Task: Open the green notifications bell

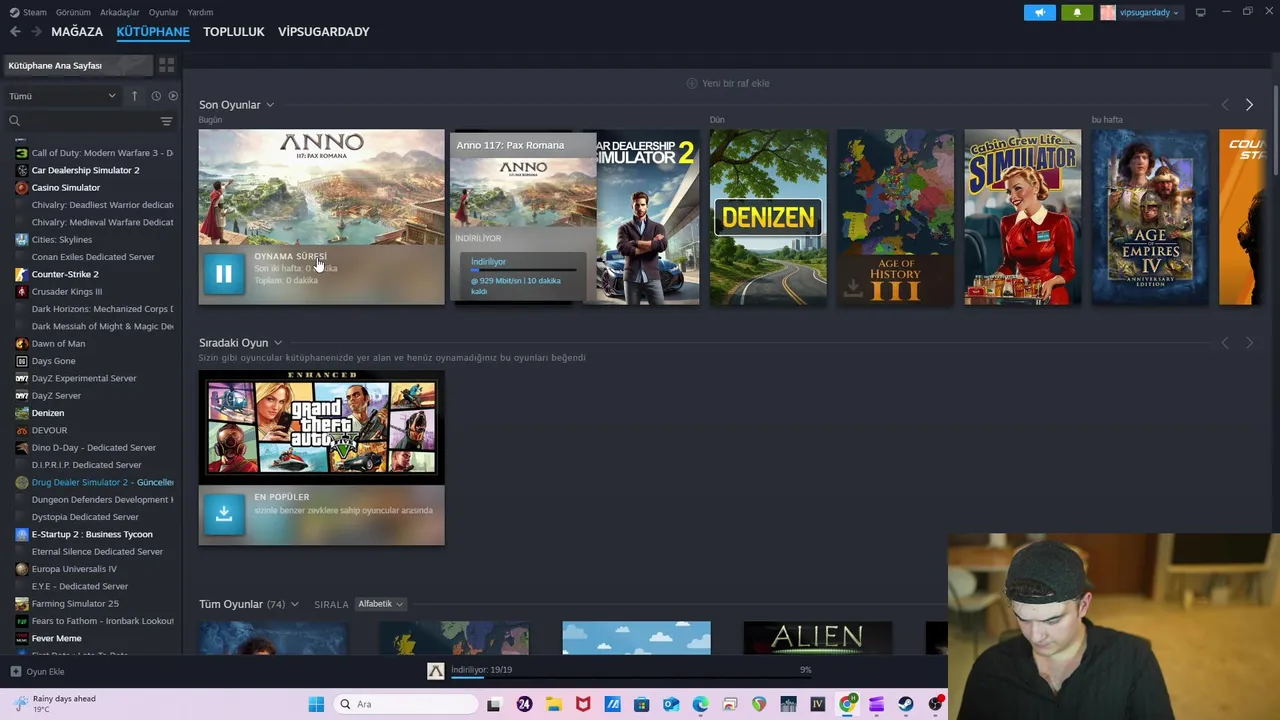Action: [1076, 12]
